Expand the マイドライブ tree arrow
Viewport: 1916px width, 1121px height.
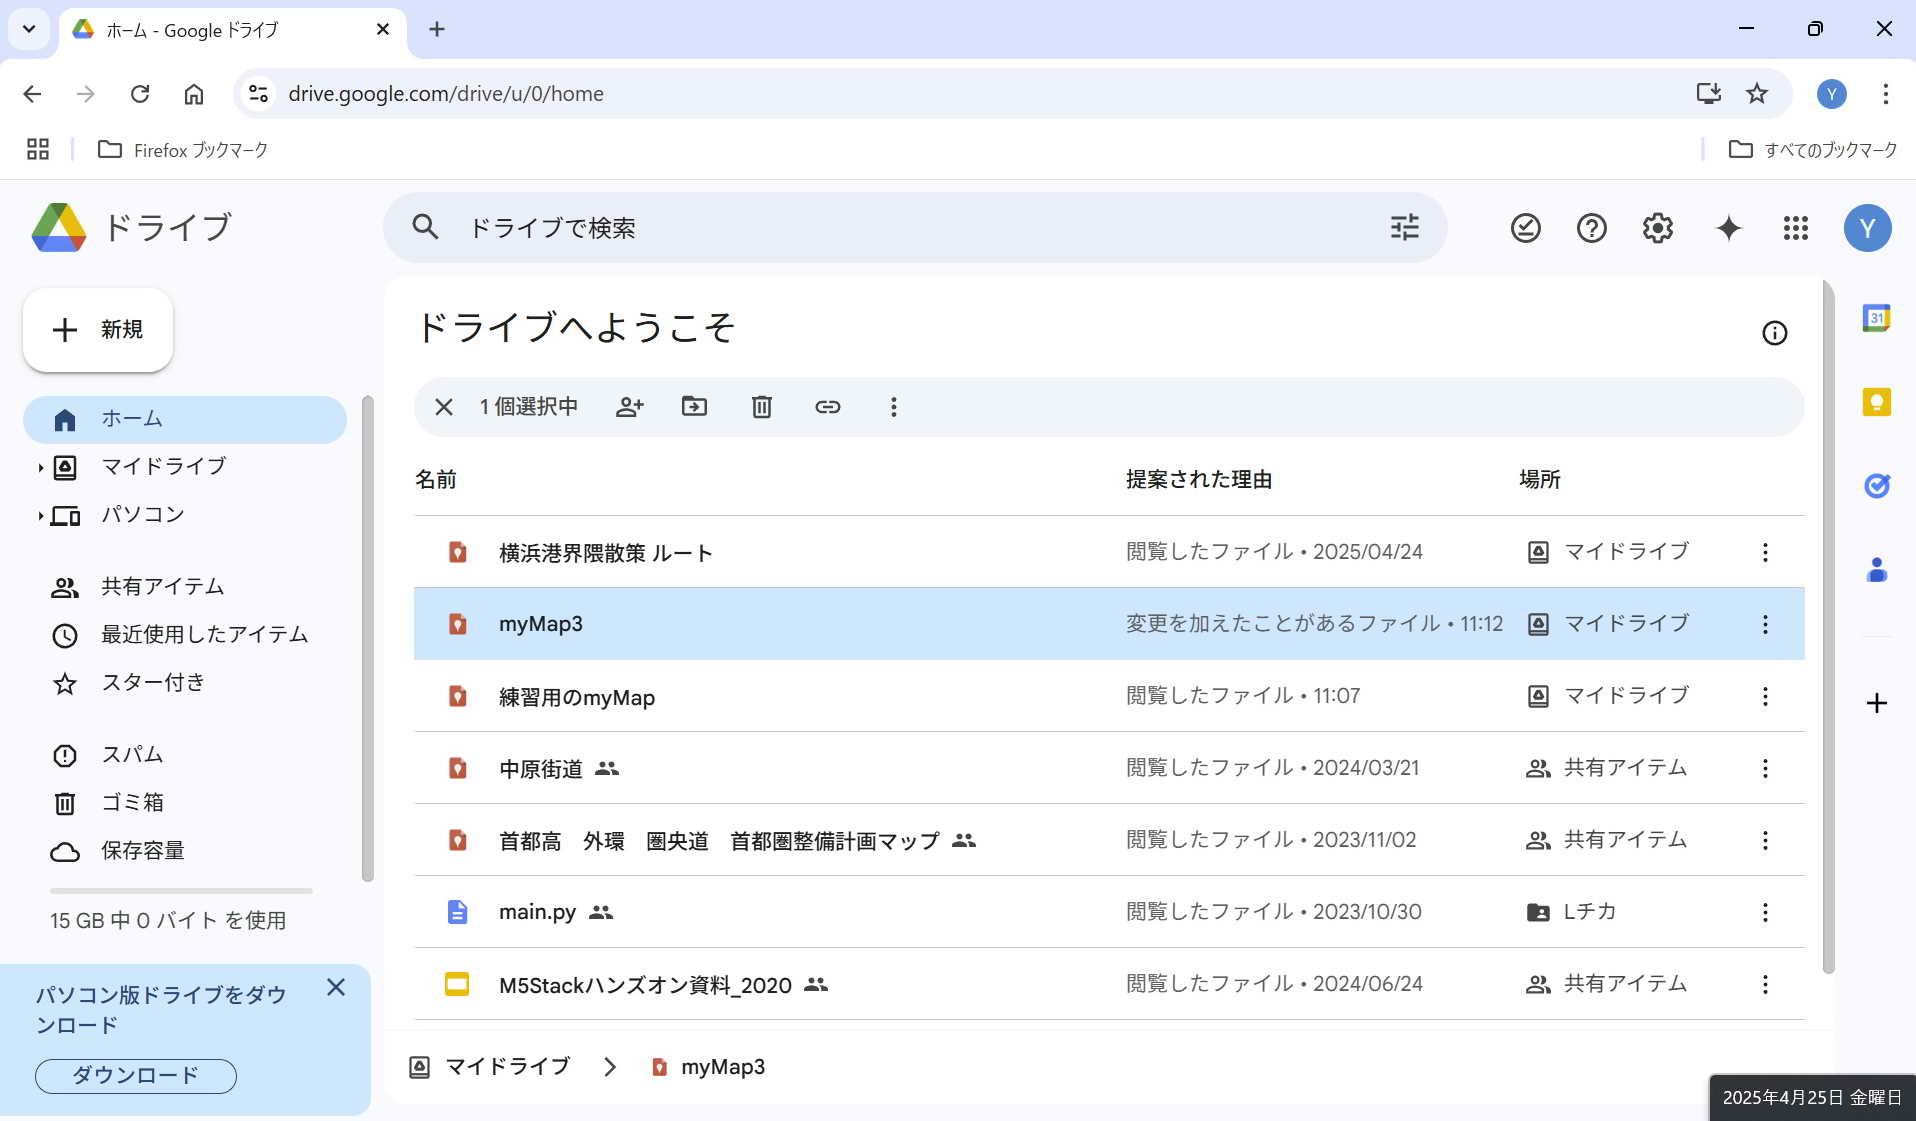(40, 467)
